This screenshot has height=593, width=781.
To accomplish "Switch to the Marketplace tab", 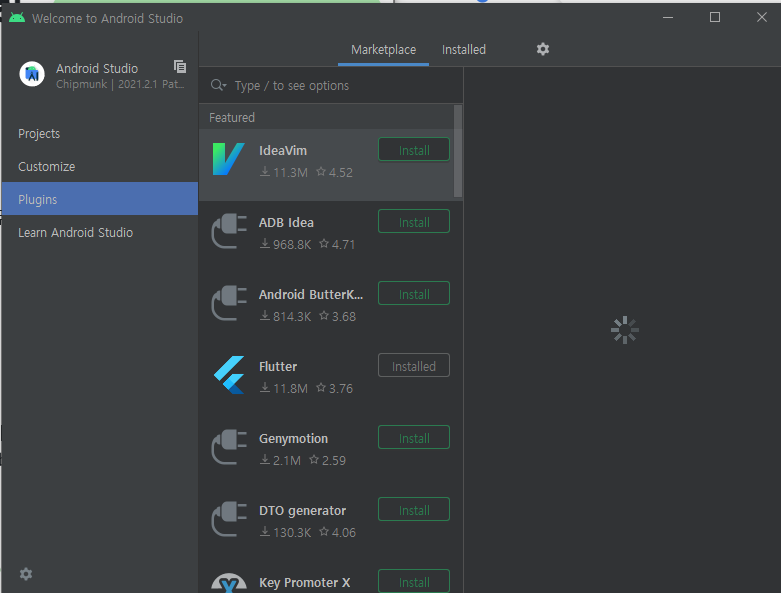I will pyautogui.click(x=383, y=50).
